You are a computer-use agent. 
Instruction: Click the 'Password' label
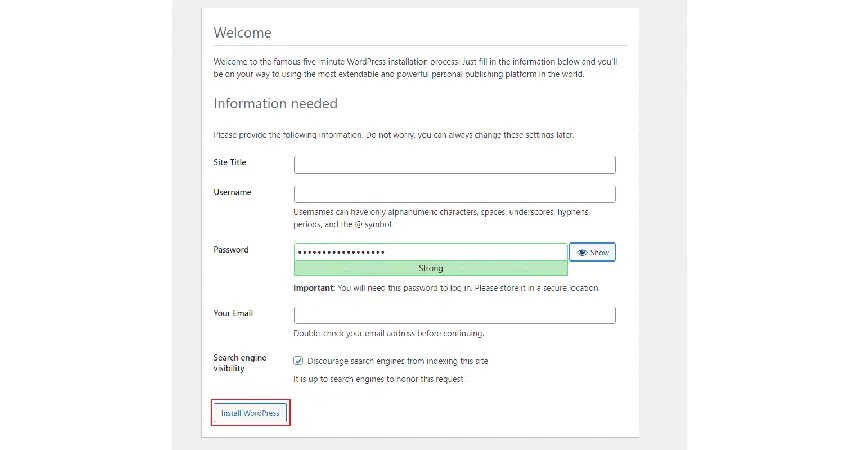click(x=231, y=250)
